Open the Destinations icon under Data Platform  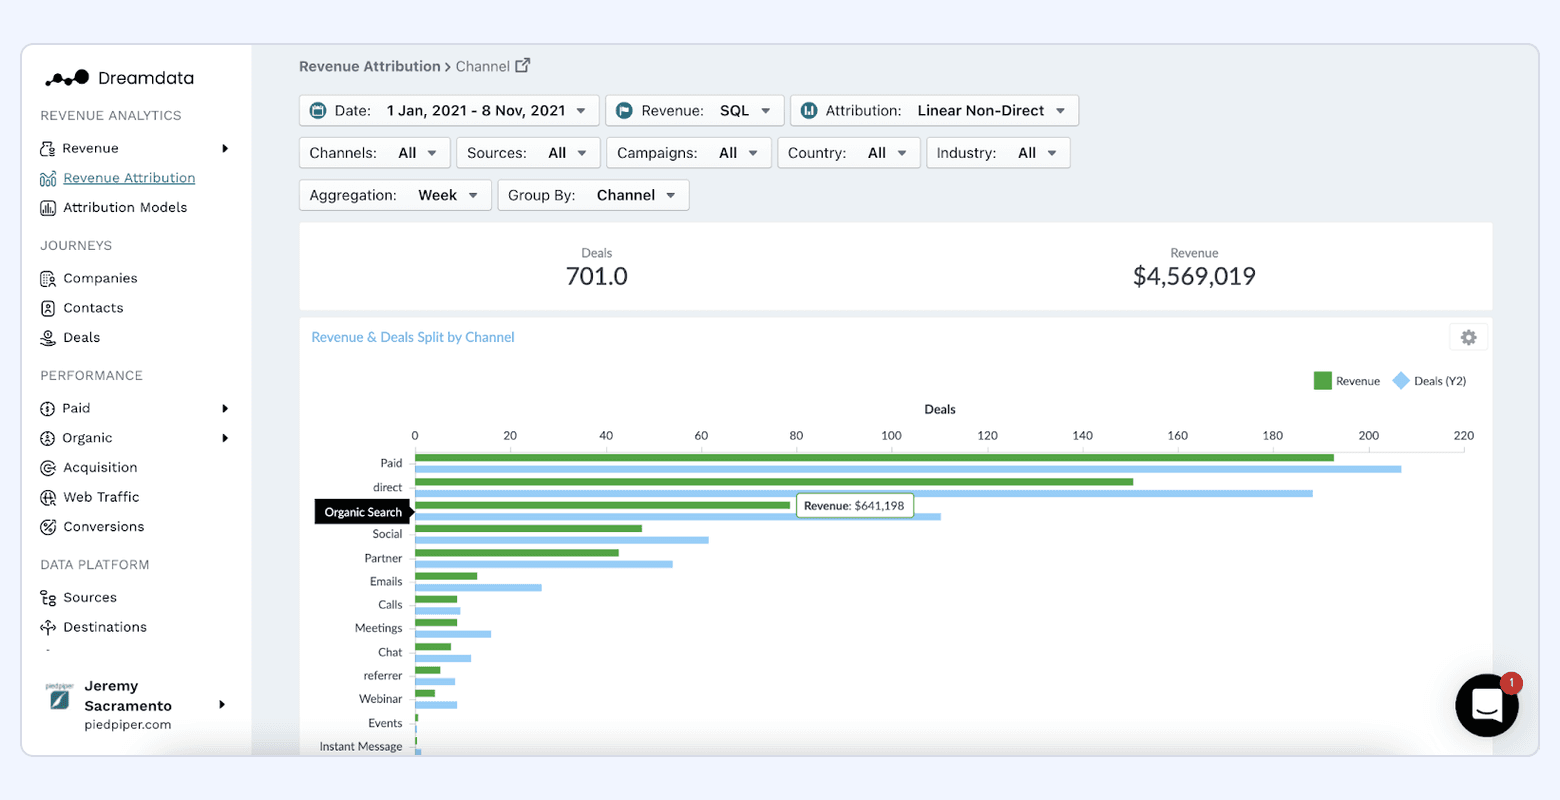pos(49,627)
